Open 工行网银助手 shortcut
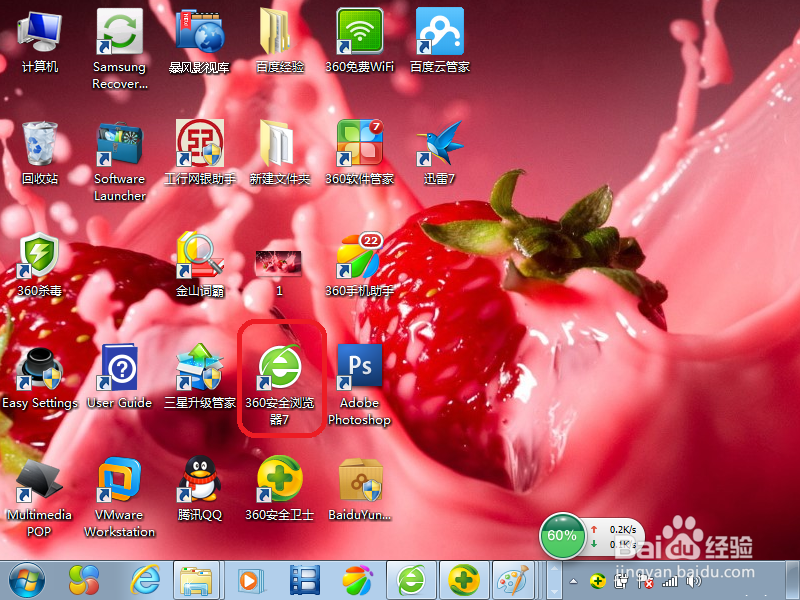 [x=199, y=153]
